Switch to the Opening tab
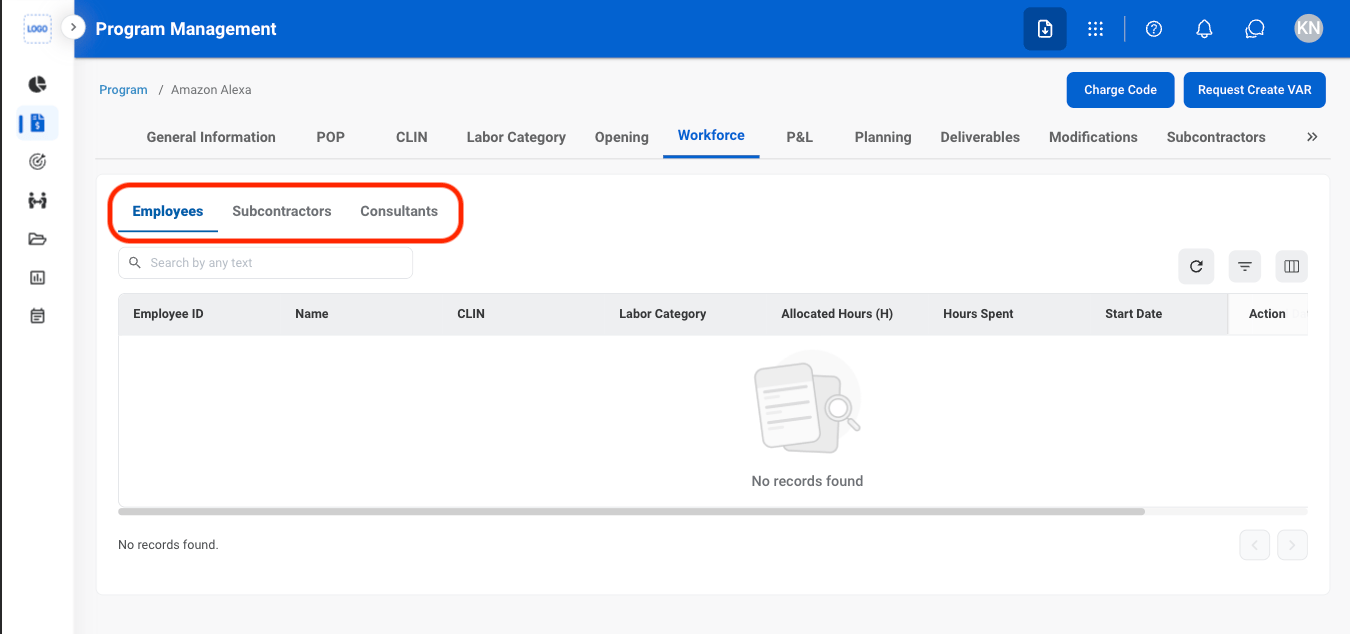 (622, 137)
